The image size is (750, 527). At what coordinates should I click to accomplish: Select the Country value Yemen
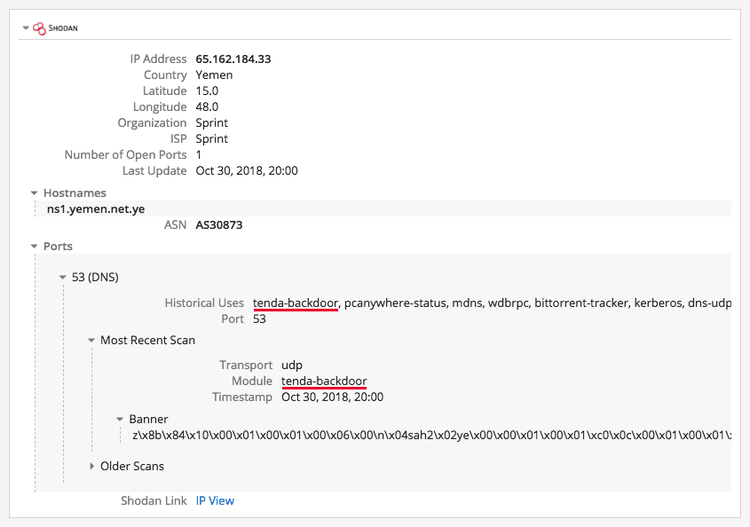click(214, 75)
